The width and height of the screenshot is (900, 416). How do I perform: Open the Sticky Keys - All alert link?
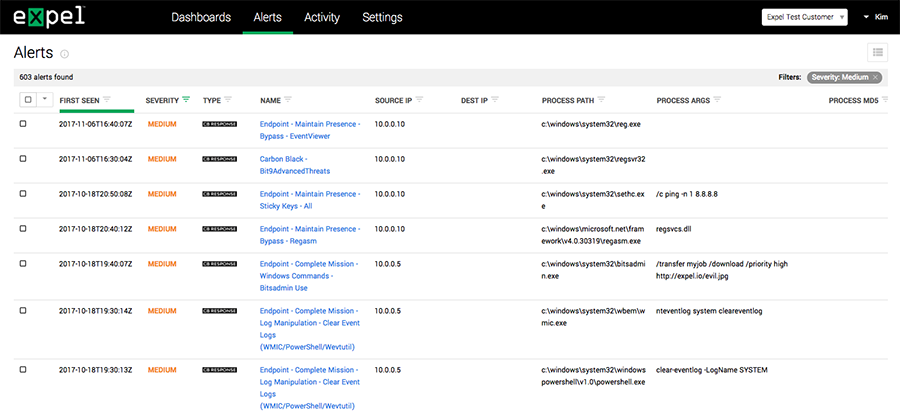(310, 200)
